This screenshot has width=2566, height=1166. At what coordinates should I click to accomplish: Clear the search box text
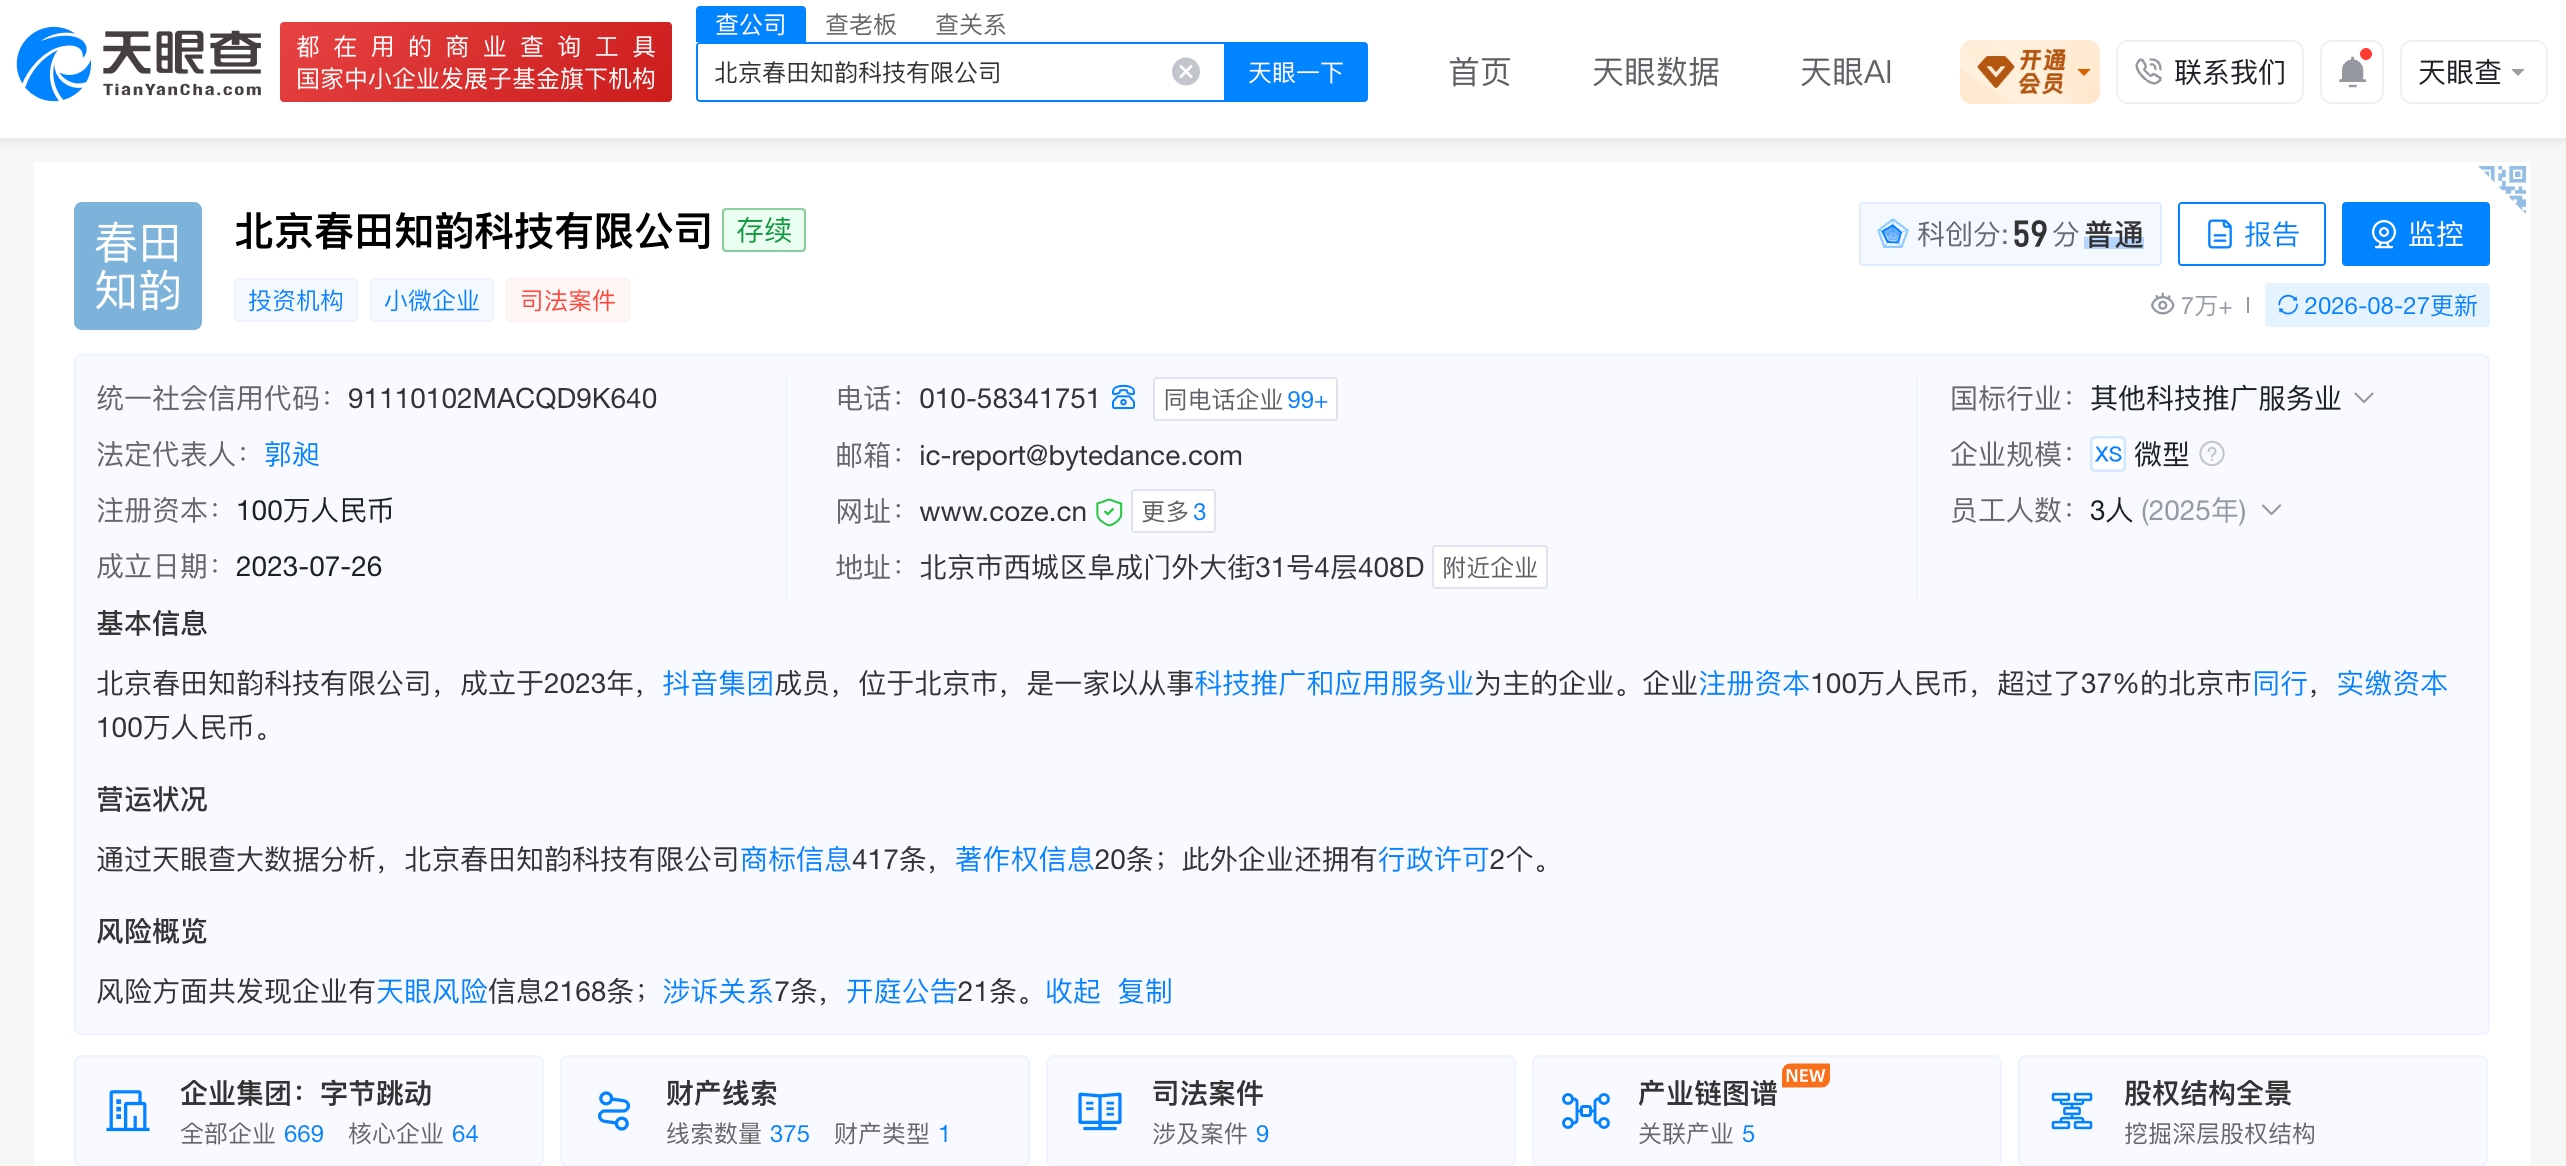coord(1186,72)
